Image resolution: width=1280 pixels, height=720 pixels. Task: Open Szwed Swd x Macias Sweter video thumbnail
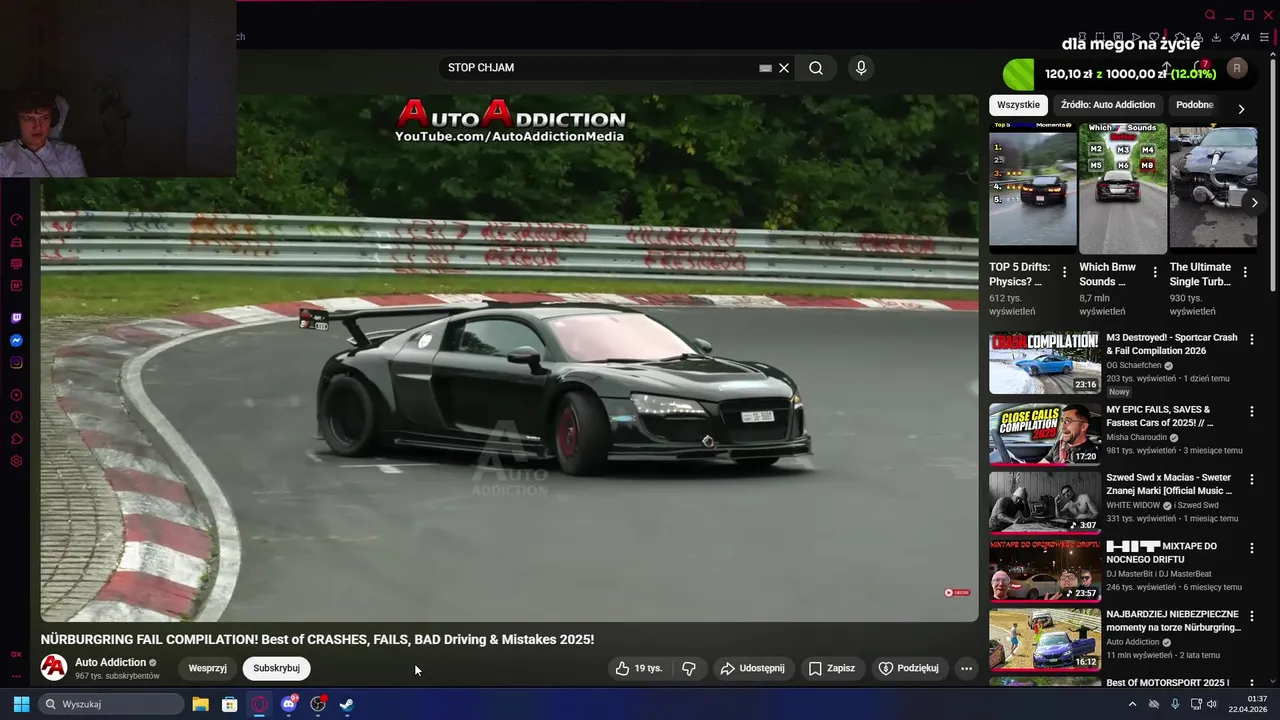pos(1045,501)
